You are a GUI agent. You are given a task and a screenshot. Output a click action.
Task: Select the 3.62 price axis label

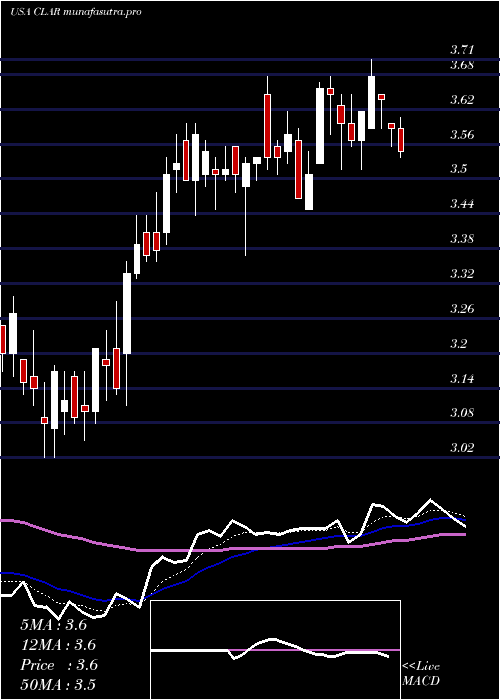[x=462, y=100]
